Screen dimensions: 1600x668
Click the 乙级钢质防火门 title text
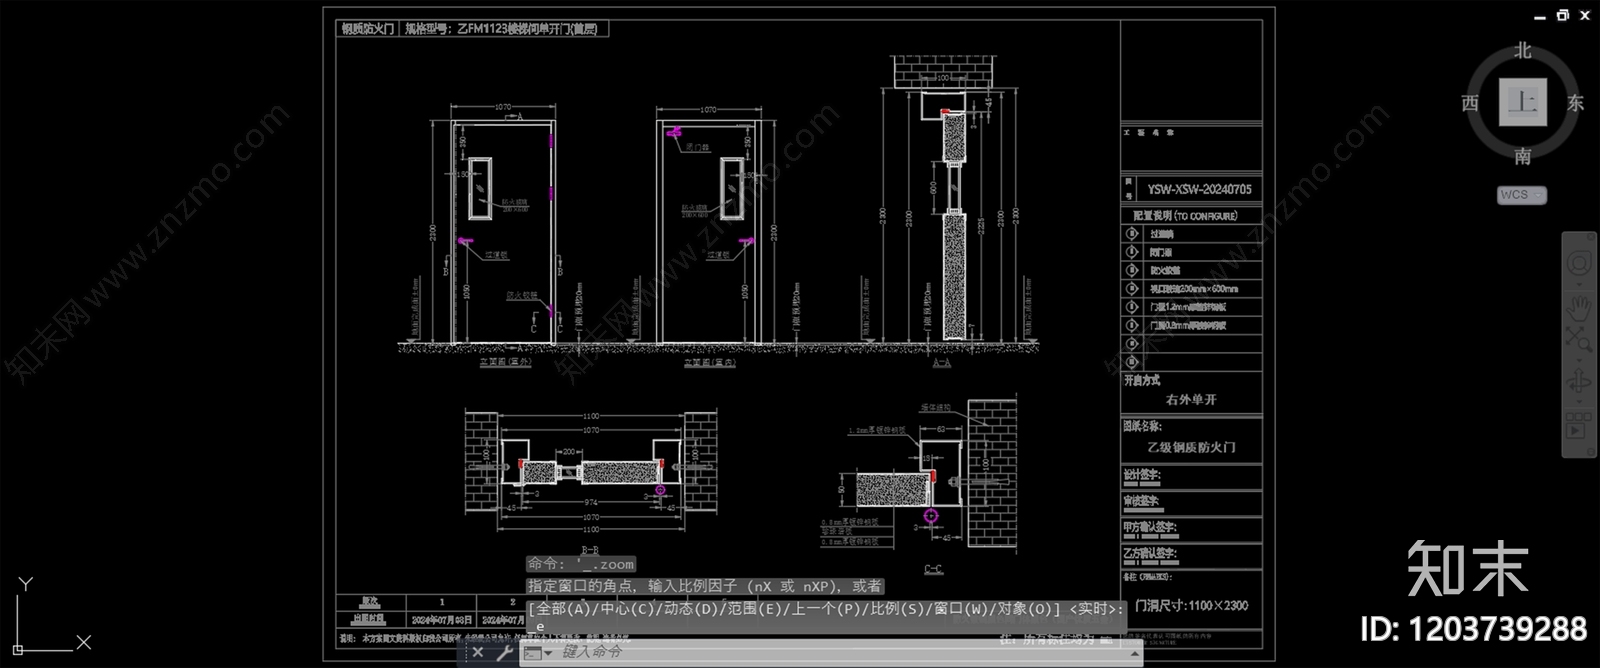[1191, 447]
